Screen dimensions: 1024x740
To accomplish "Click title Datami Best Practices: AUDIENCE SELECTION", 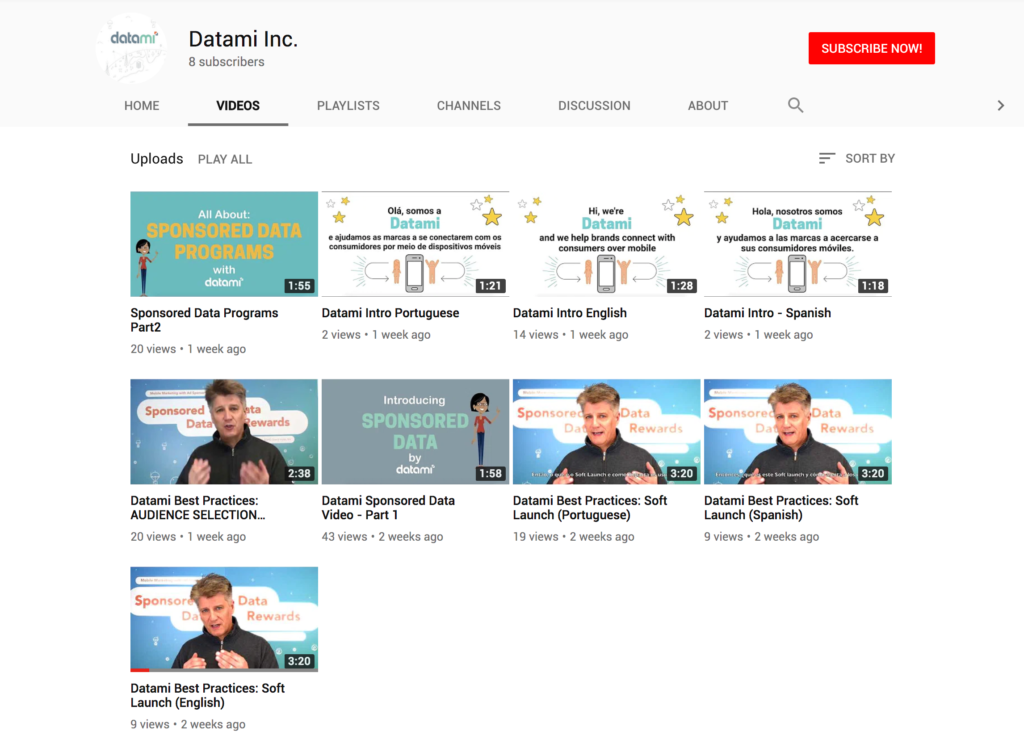I will 198,507.
